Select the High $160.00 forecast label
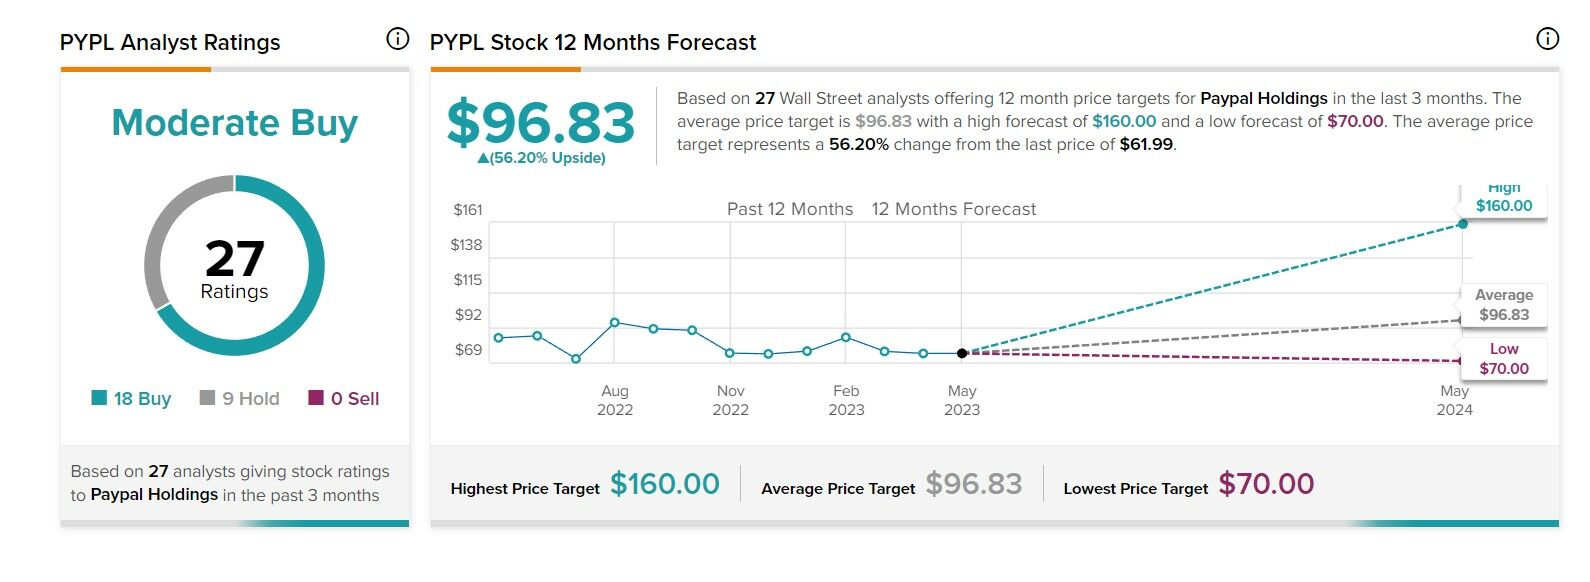 point(1503,200)
